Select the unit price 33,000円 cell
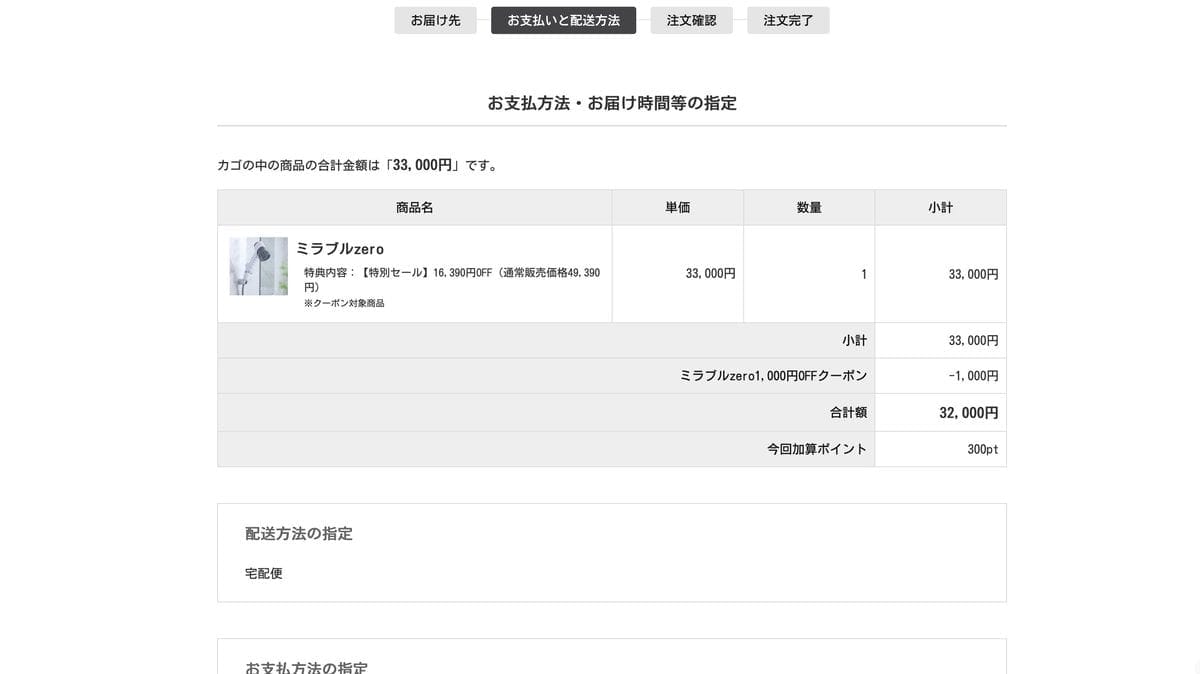This screenshot has height=674, width=1200. click(677, 273)
